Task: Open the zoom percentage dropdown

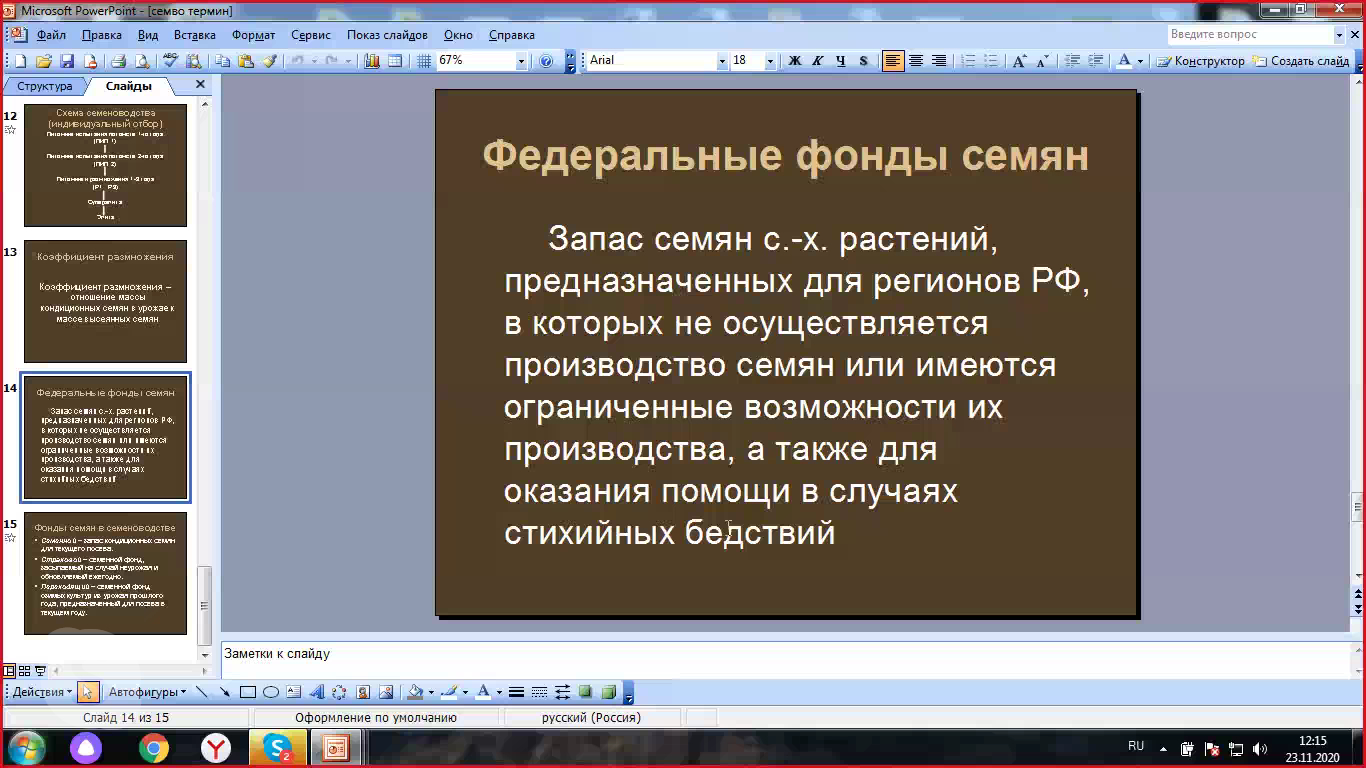Action: coord(521,61)
